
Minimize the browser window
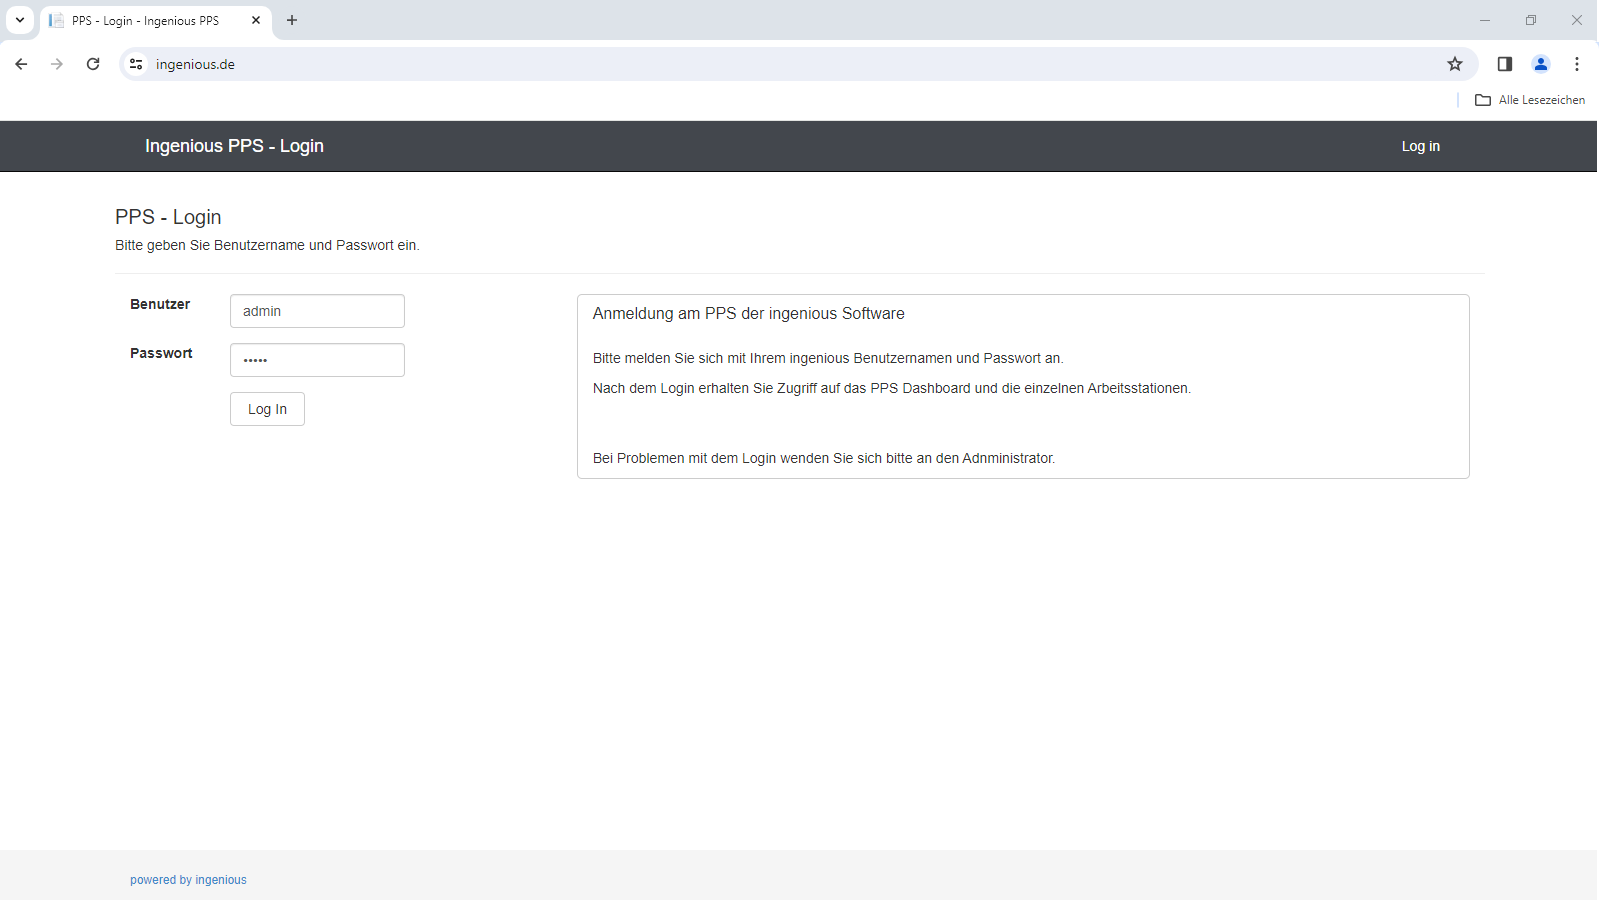click(1485, 20)
